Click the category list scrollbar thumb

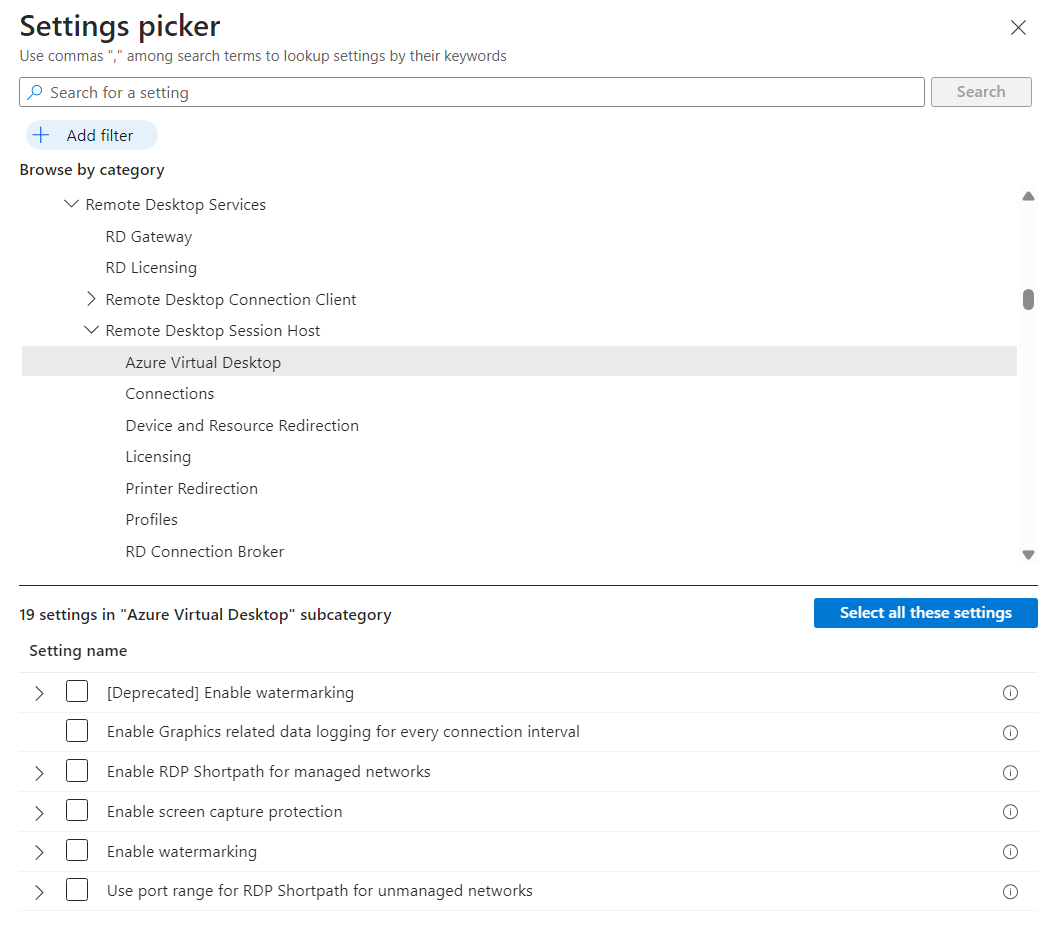1028,299
